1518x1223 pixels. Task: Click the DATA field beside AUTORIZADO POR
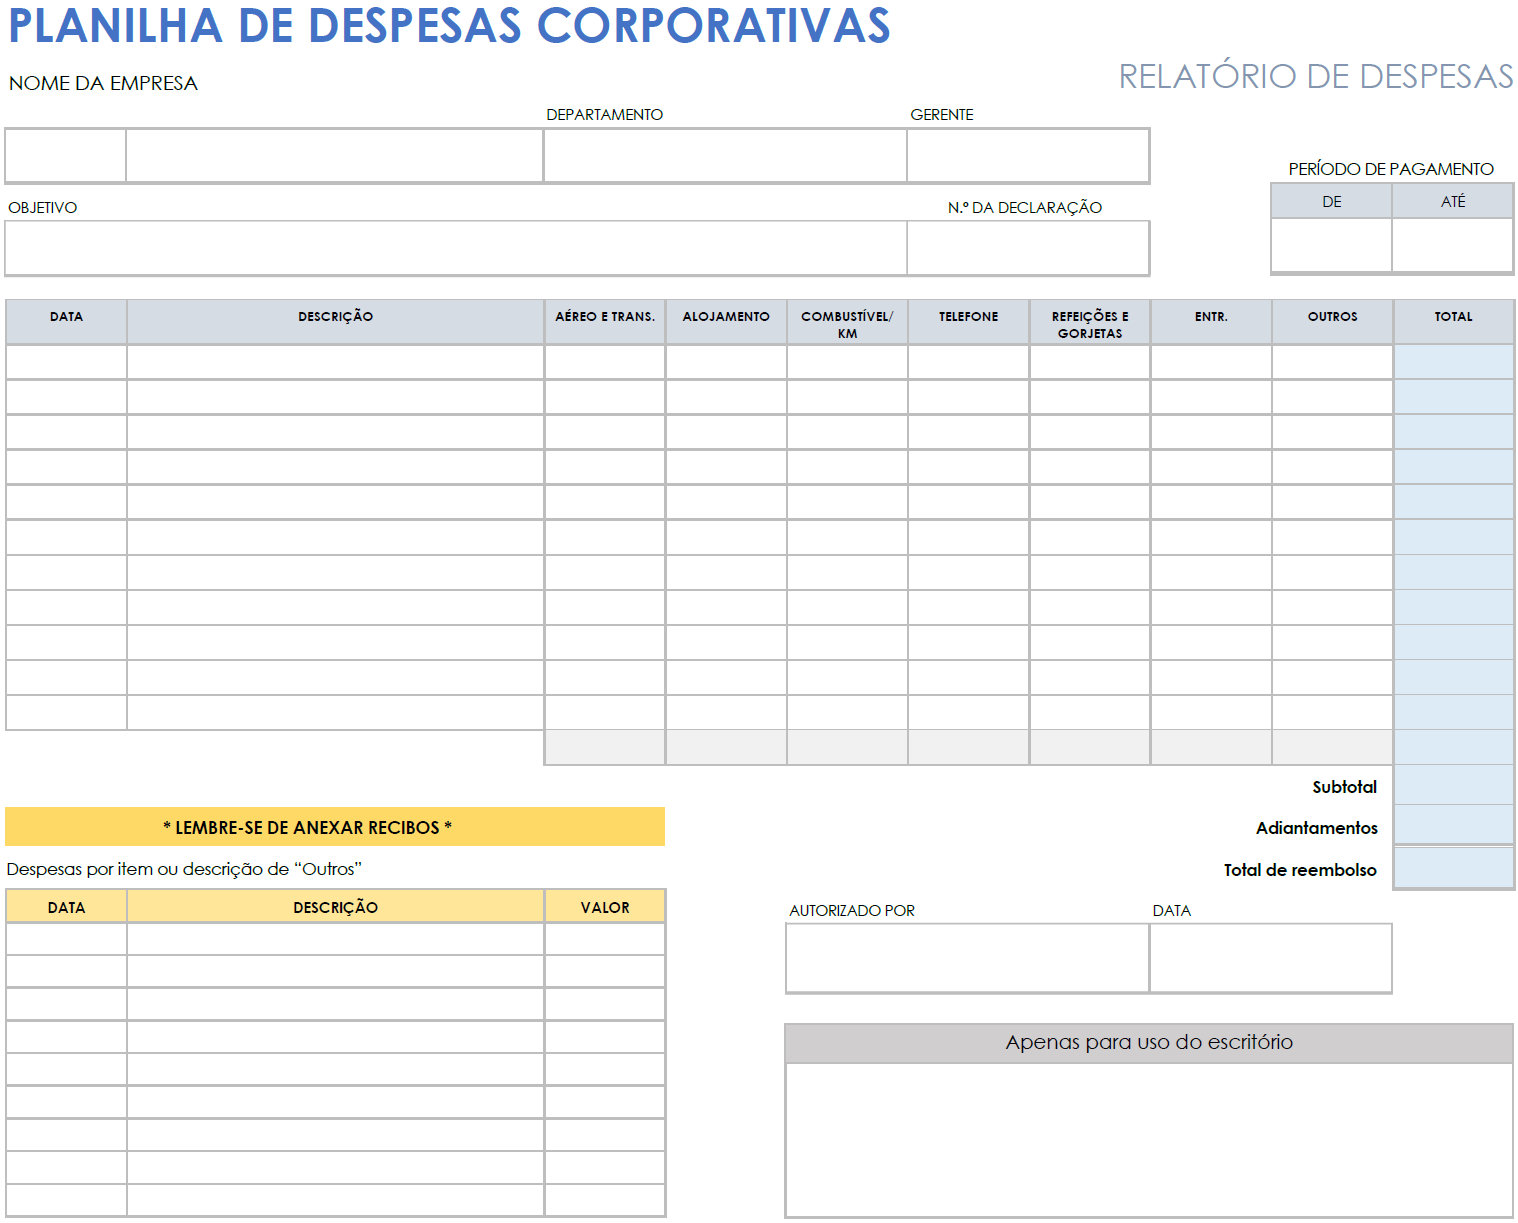(x=1271, y=958)
